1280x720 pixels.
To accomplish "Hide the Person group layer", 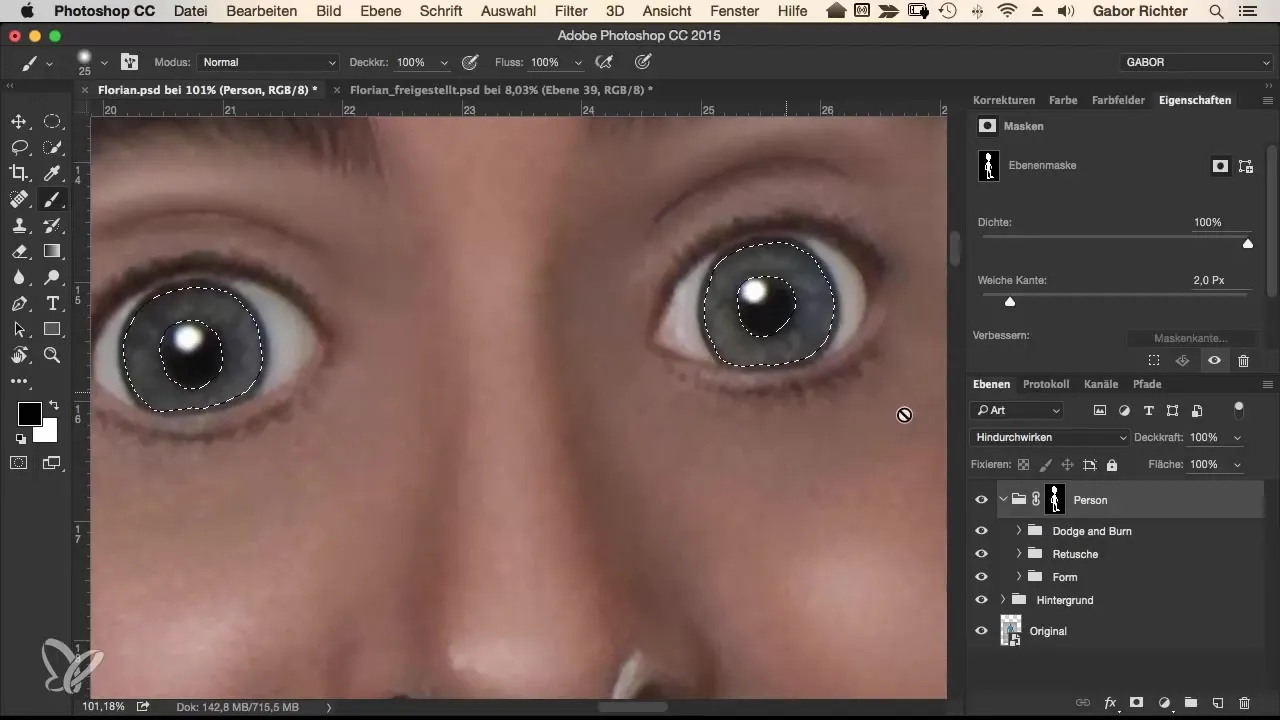I will [981, 500].
